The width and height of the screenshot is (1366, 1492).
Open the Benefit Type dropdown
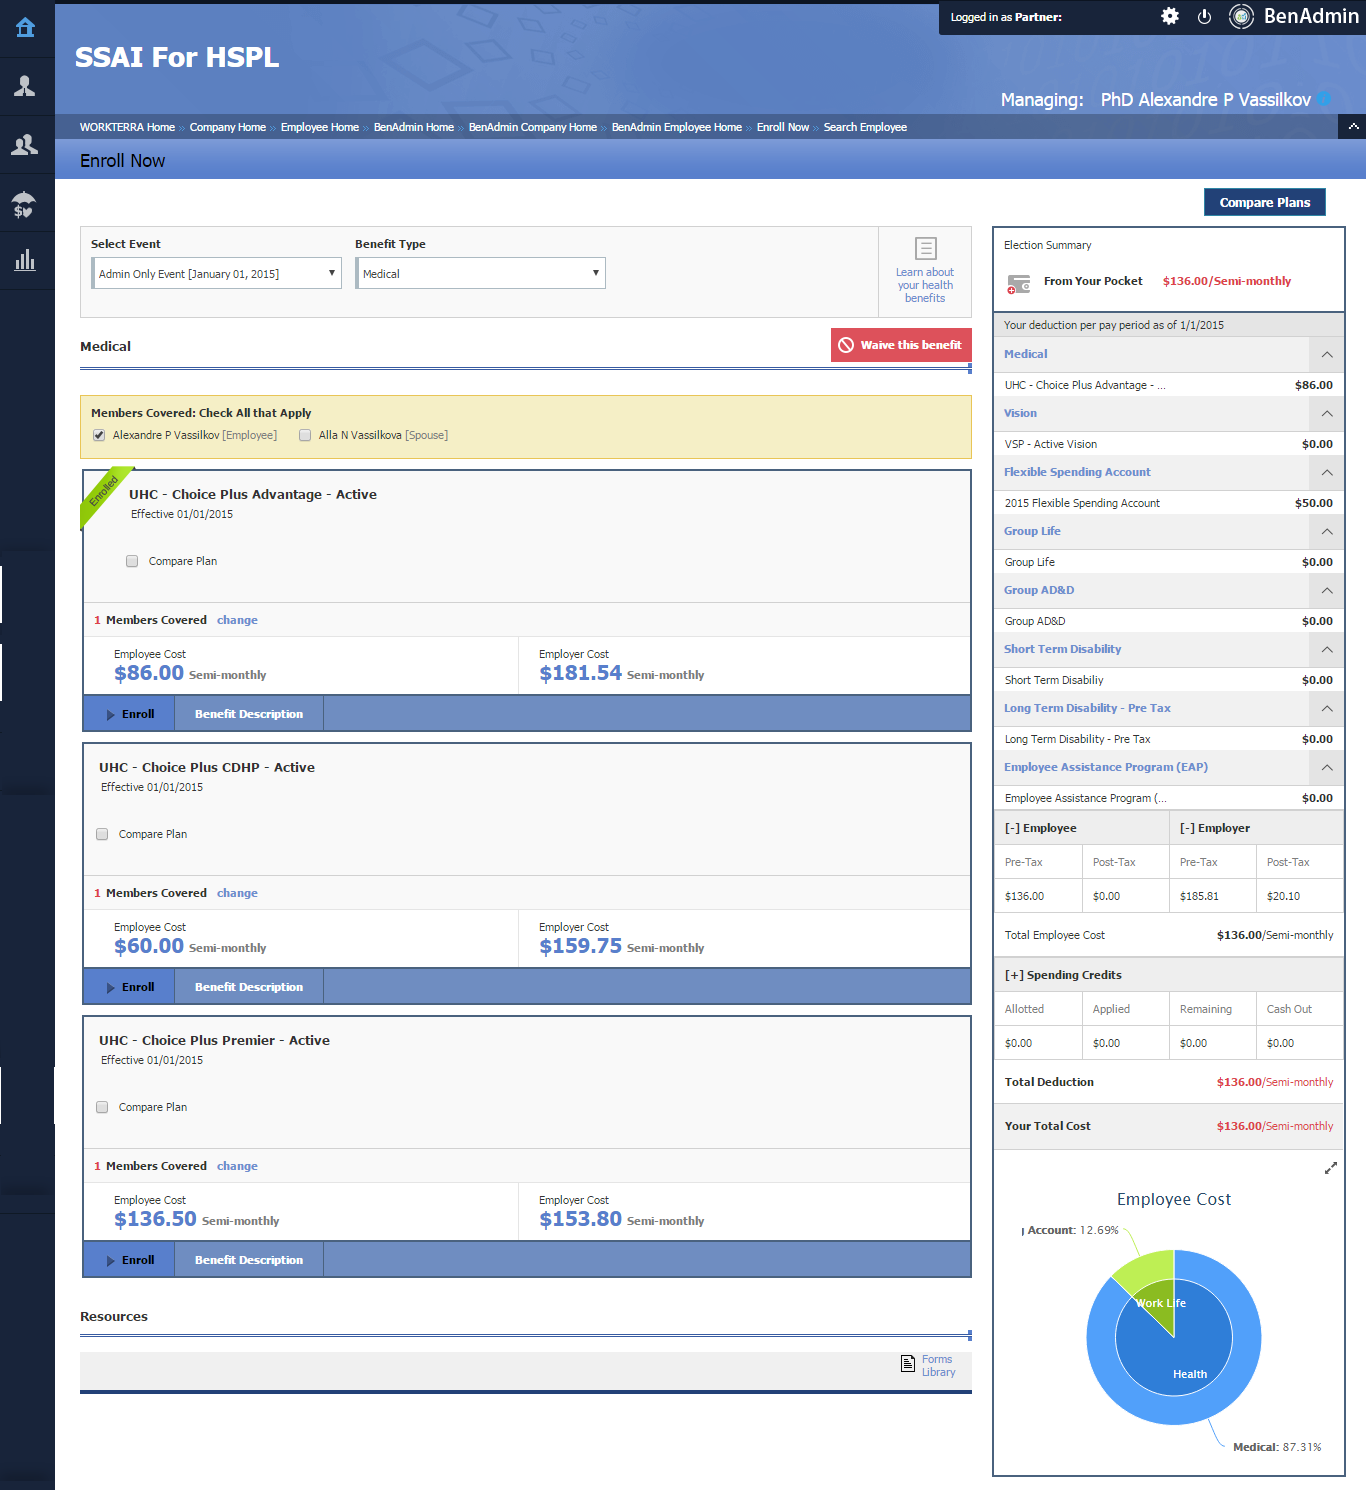pos(481,273)
